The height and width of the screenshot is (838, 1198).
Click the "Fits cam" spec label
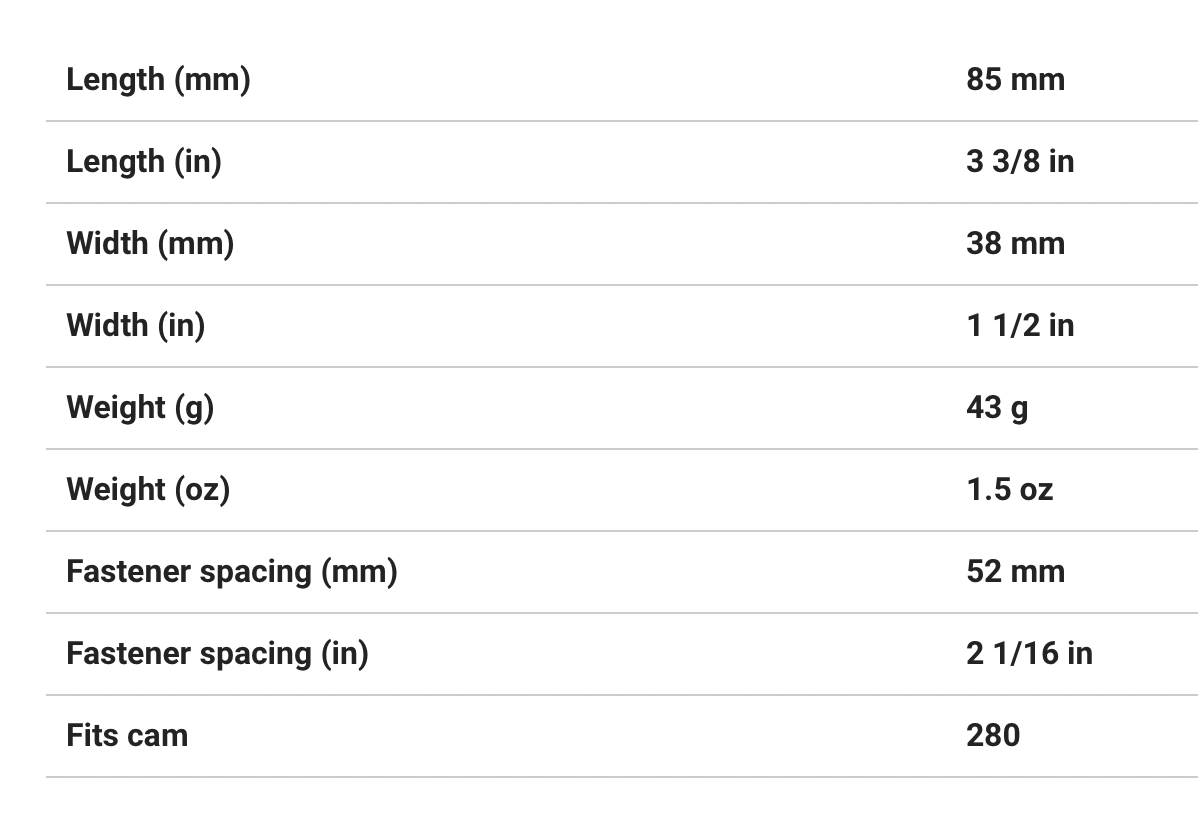[x=127, y=735]
